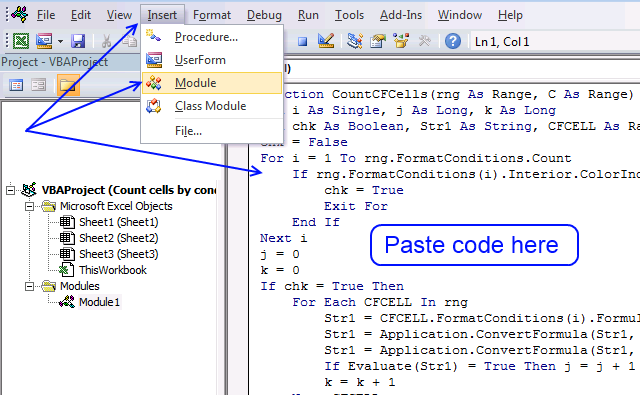The width and height of the screenshot is (640, 395).
Task: Collapse the Microsoft Excel Objects folder
Action: point(29,206)
